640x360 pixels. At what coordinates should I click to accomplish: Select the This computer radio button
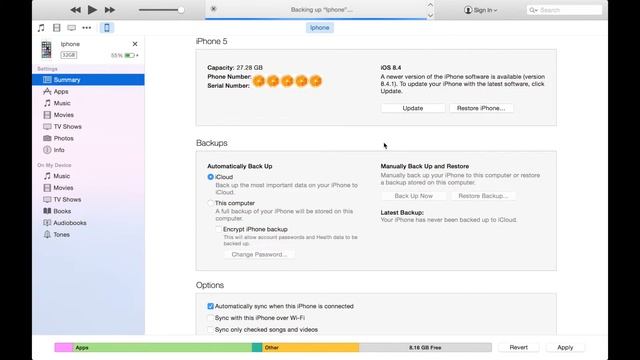pyautogui.click(x=211, y=203)
